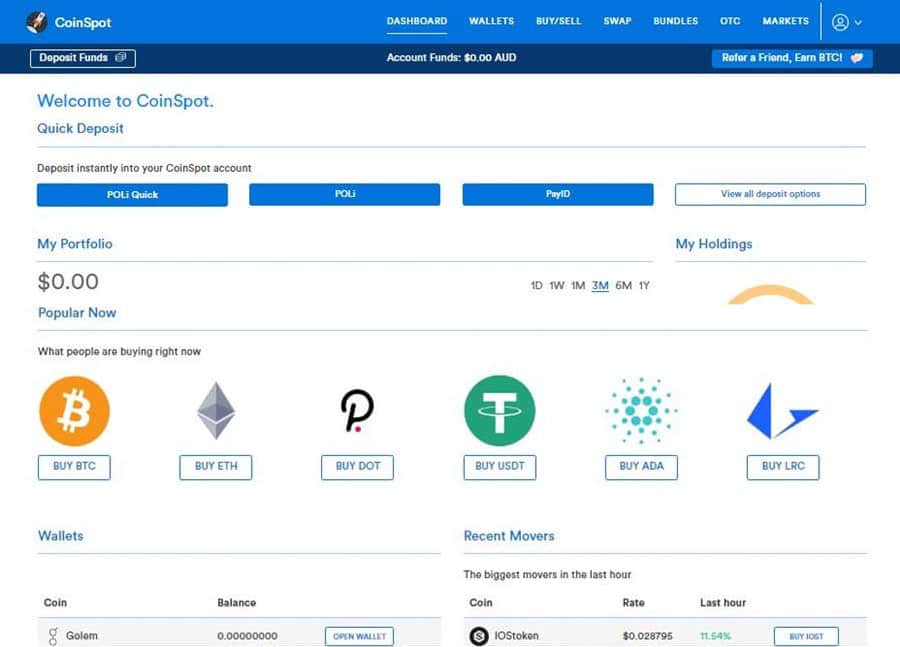Viewport: 900px width, 647px height.
Task: Click View all deposit options
Action: (770, 194)
